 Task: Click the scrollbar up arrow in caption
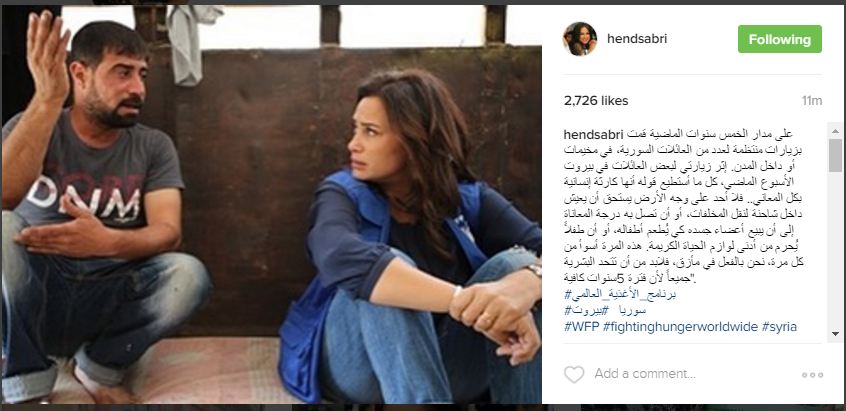pos(835,131)
